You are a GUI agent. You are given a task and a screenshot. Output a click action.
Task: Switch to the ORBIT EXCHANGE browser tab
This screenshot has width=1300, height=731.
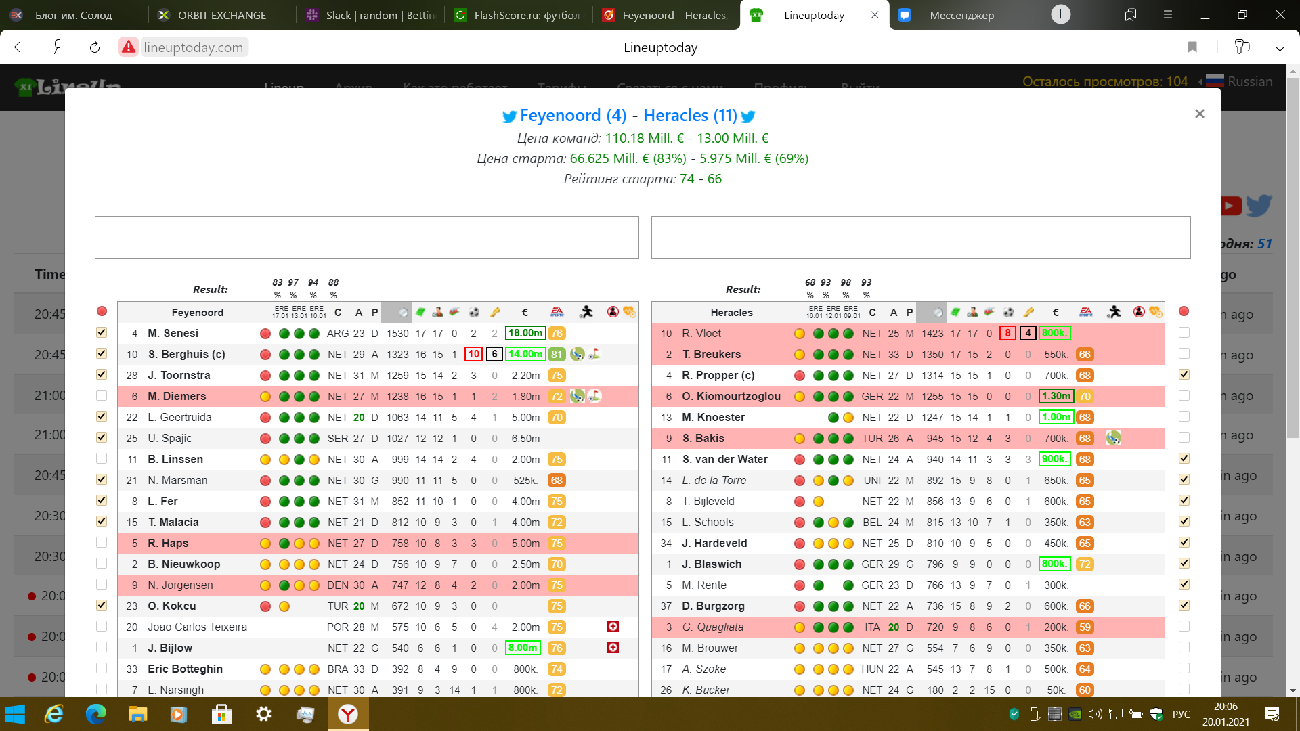tap(218, 15)
